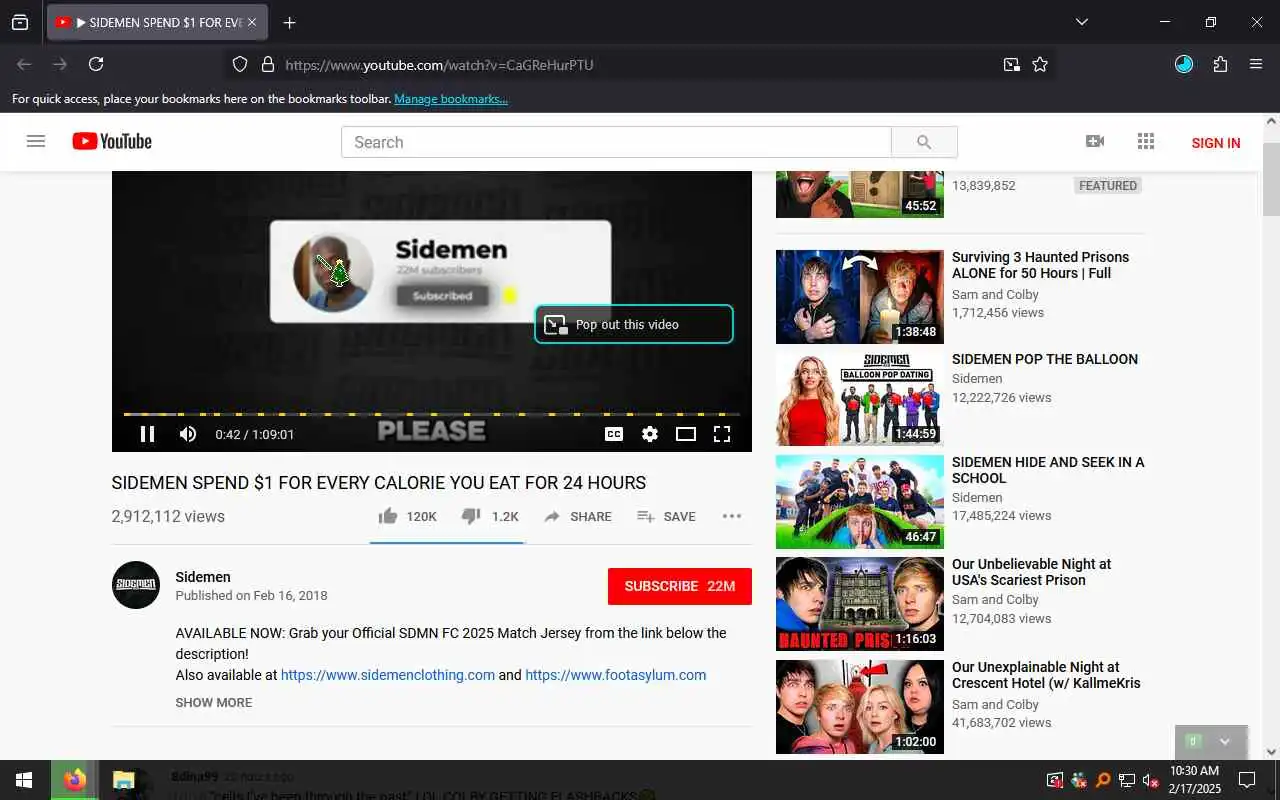
Task: Click Sam and Colby under Surviving 3 Haunted Prisons
Action: (x=995, y=294)
